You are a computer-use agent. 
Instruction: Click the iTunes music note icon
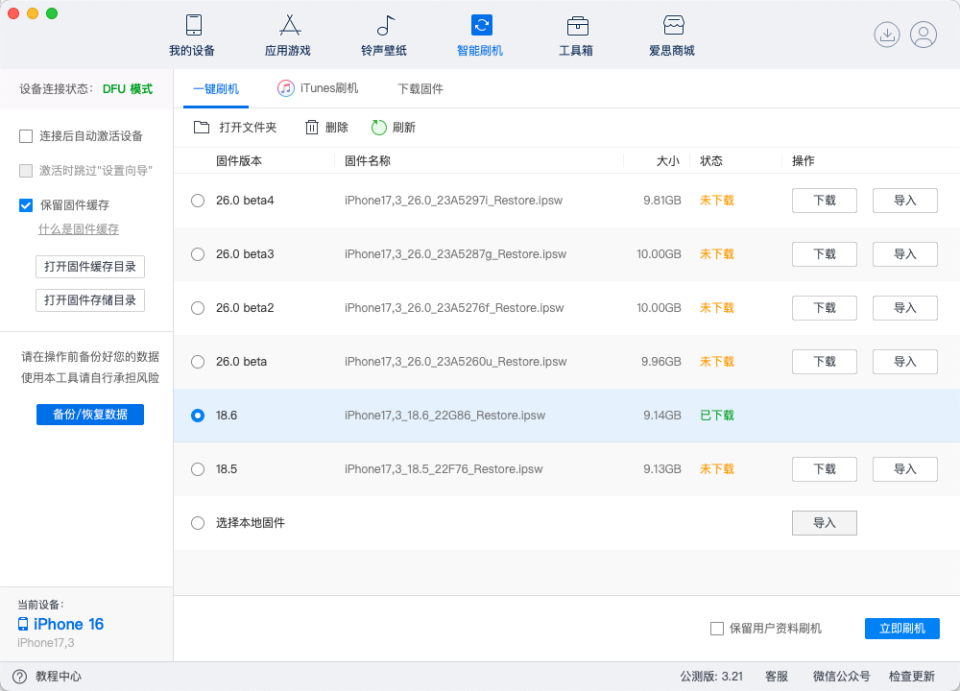[x=285, y=88]
